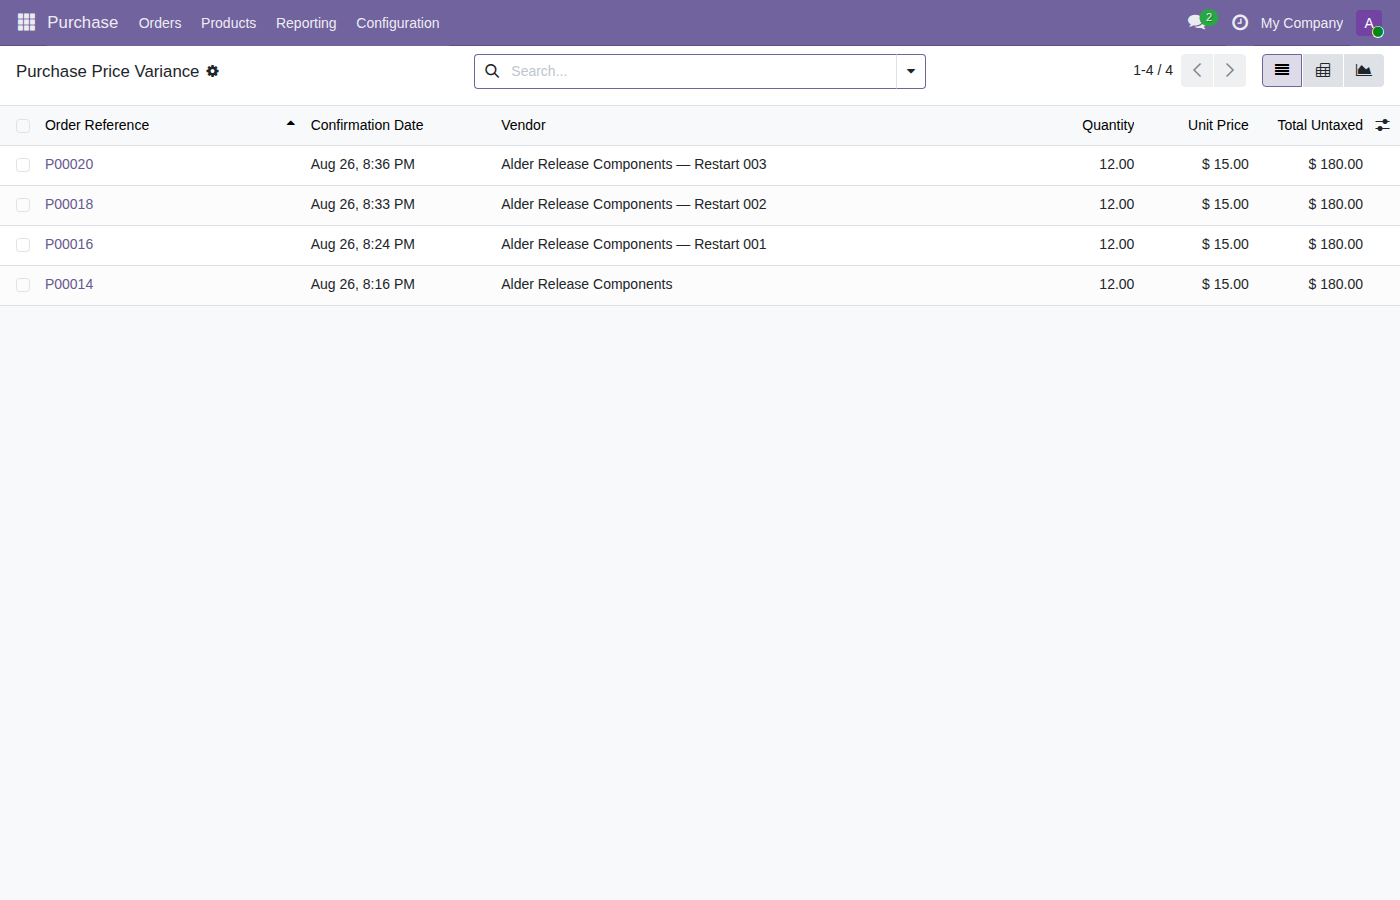This screenshot has height=900, width=1400.
Task: Tick the checkbox for P00016
Action: [23, 245]
